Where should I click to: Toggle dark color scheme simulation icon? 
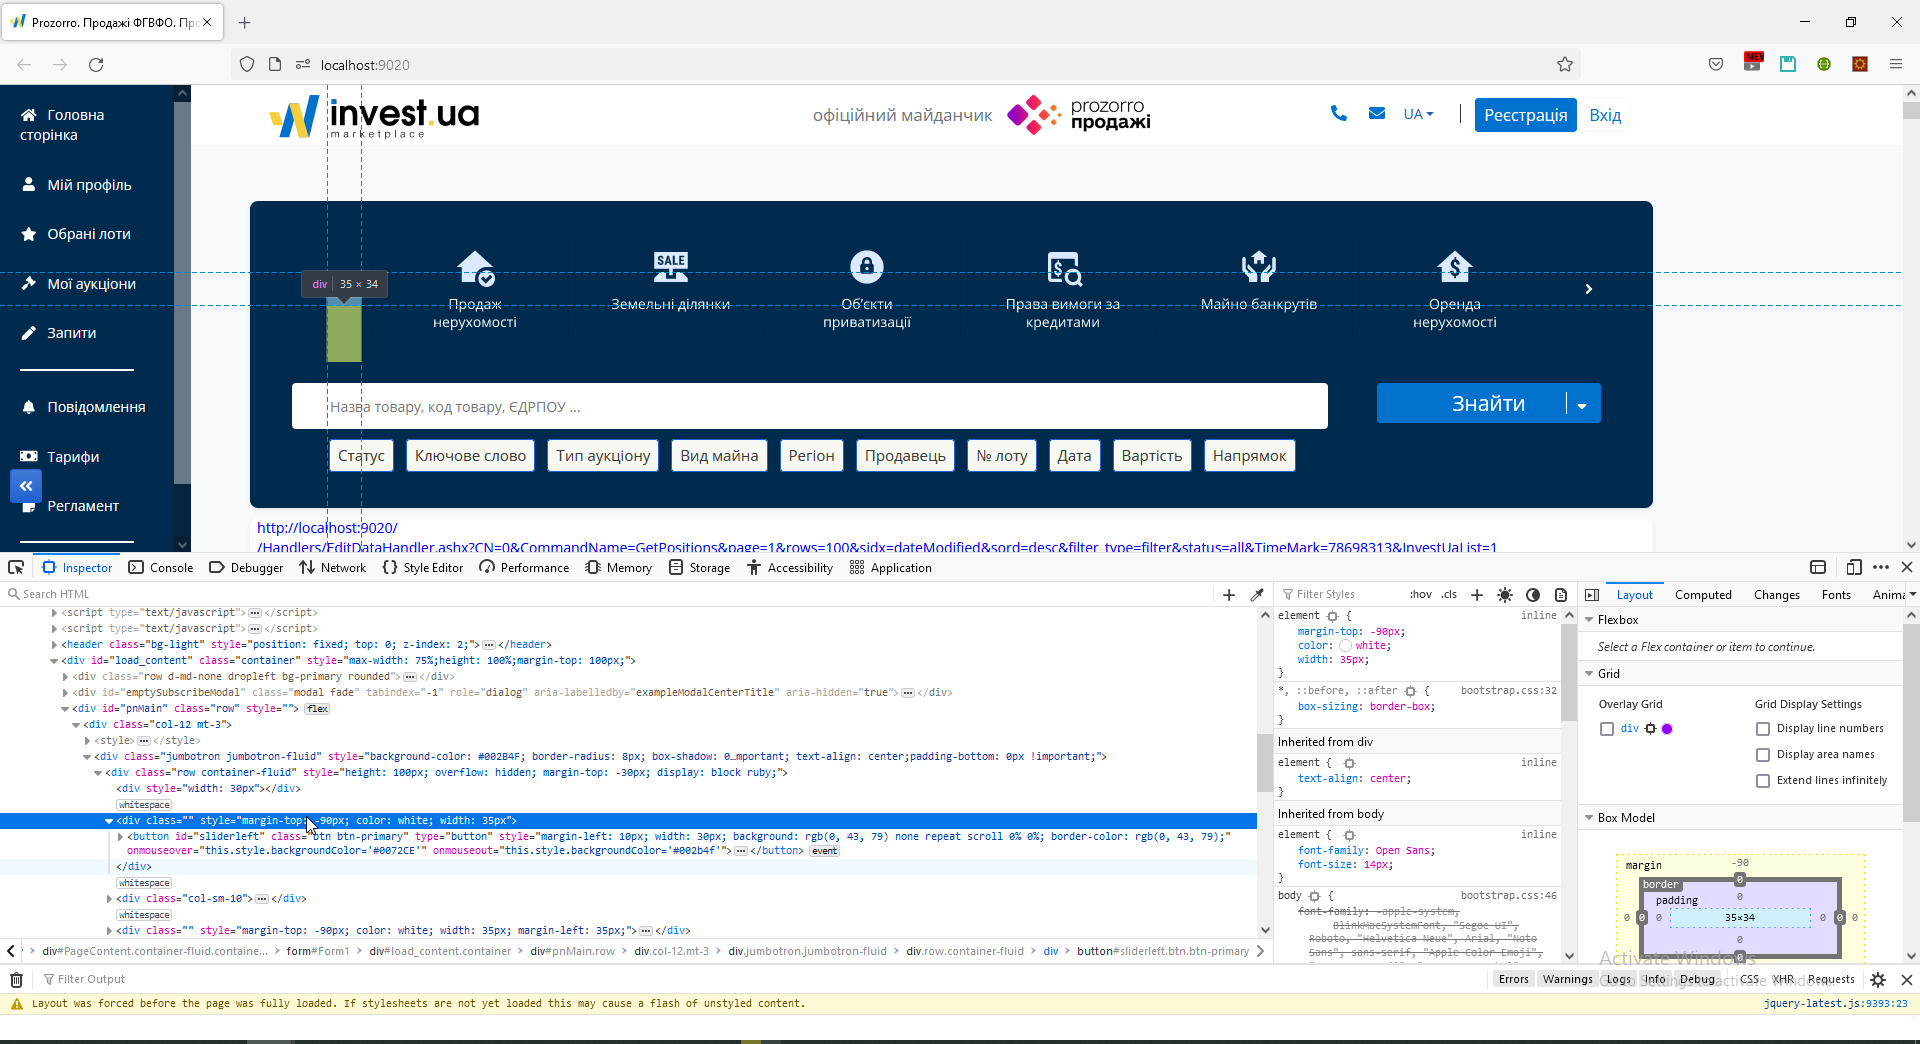point(1533,594)
